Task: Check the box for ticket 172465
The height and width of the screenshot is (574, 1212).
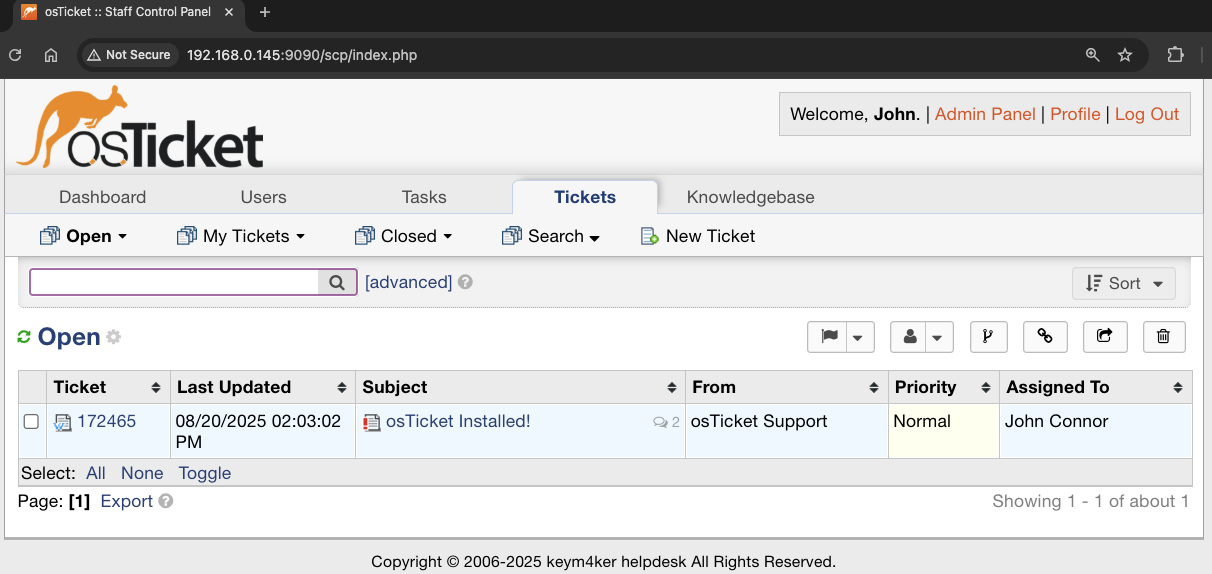Action: pyautogui.click(x=31, y=422)
